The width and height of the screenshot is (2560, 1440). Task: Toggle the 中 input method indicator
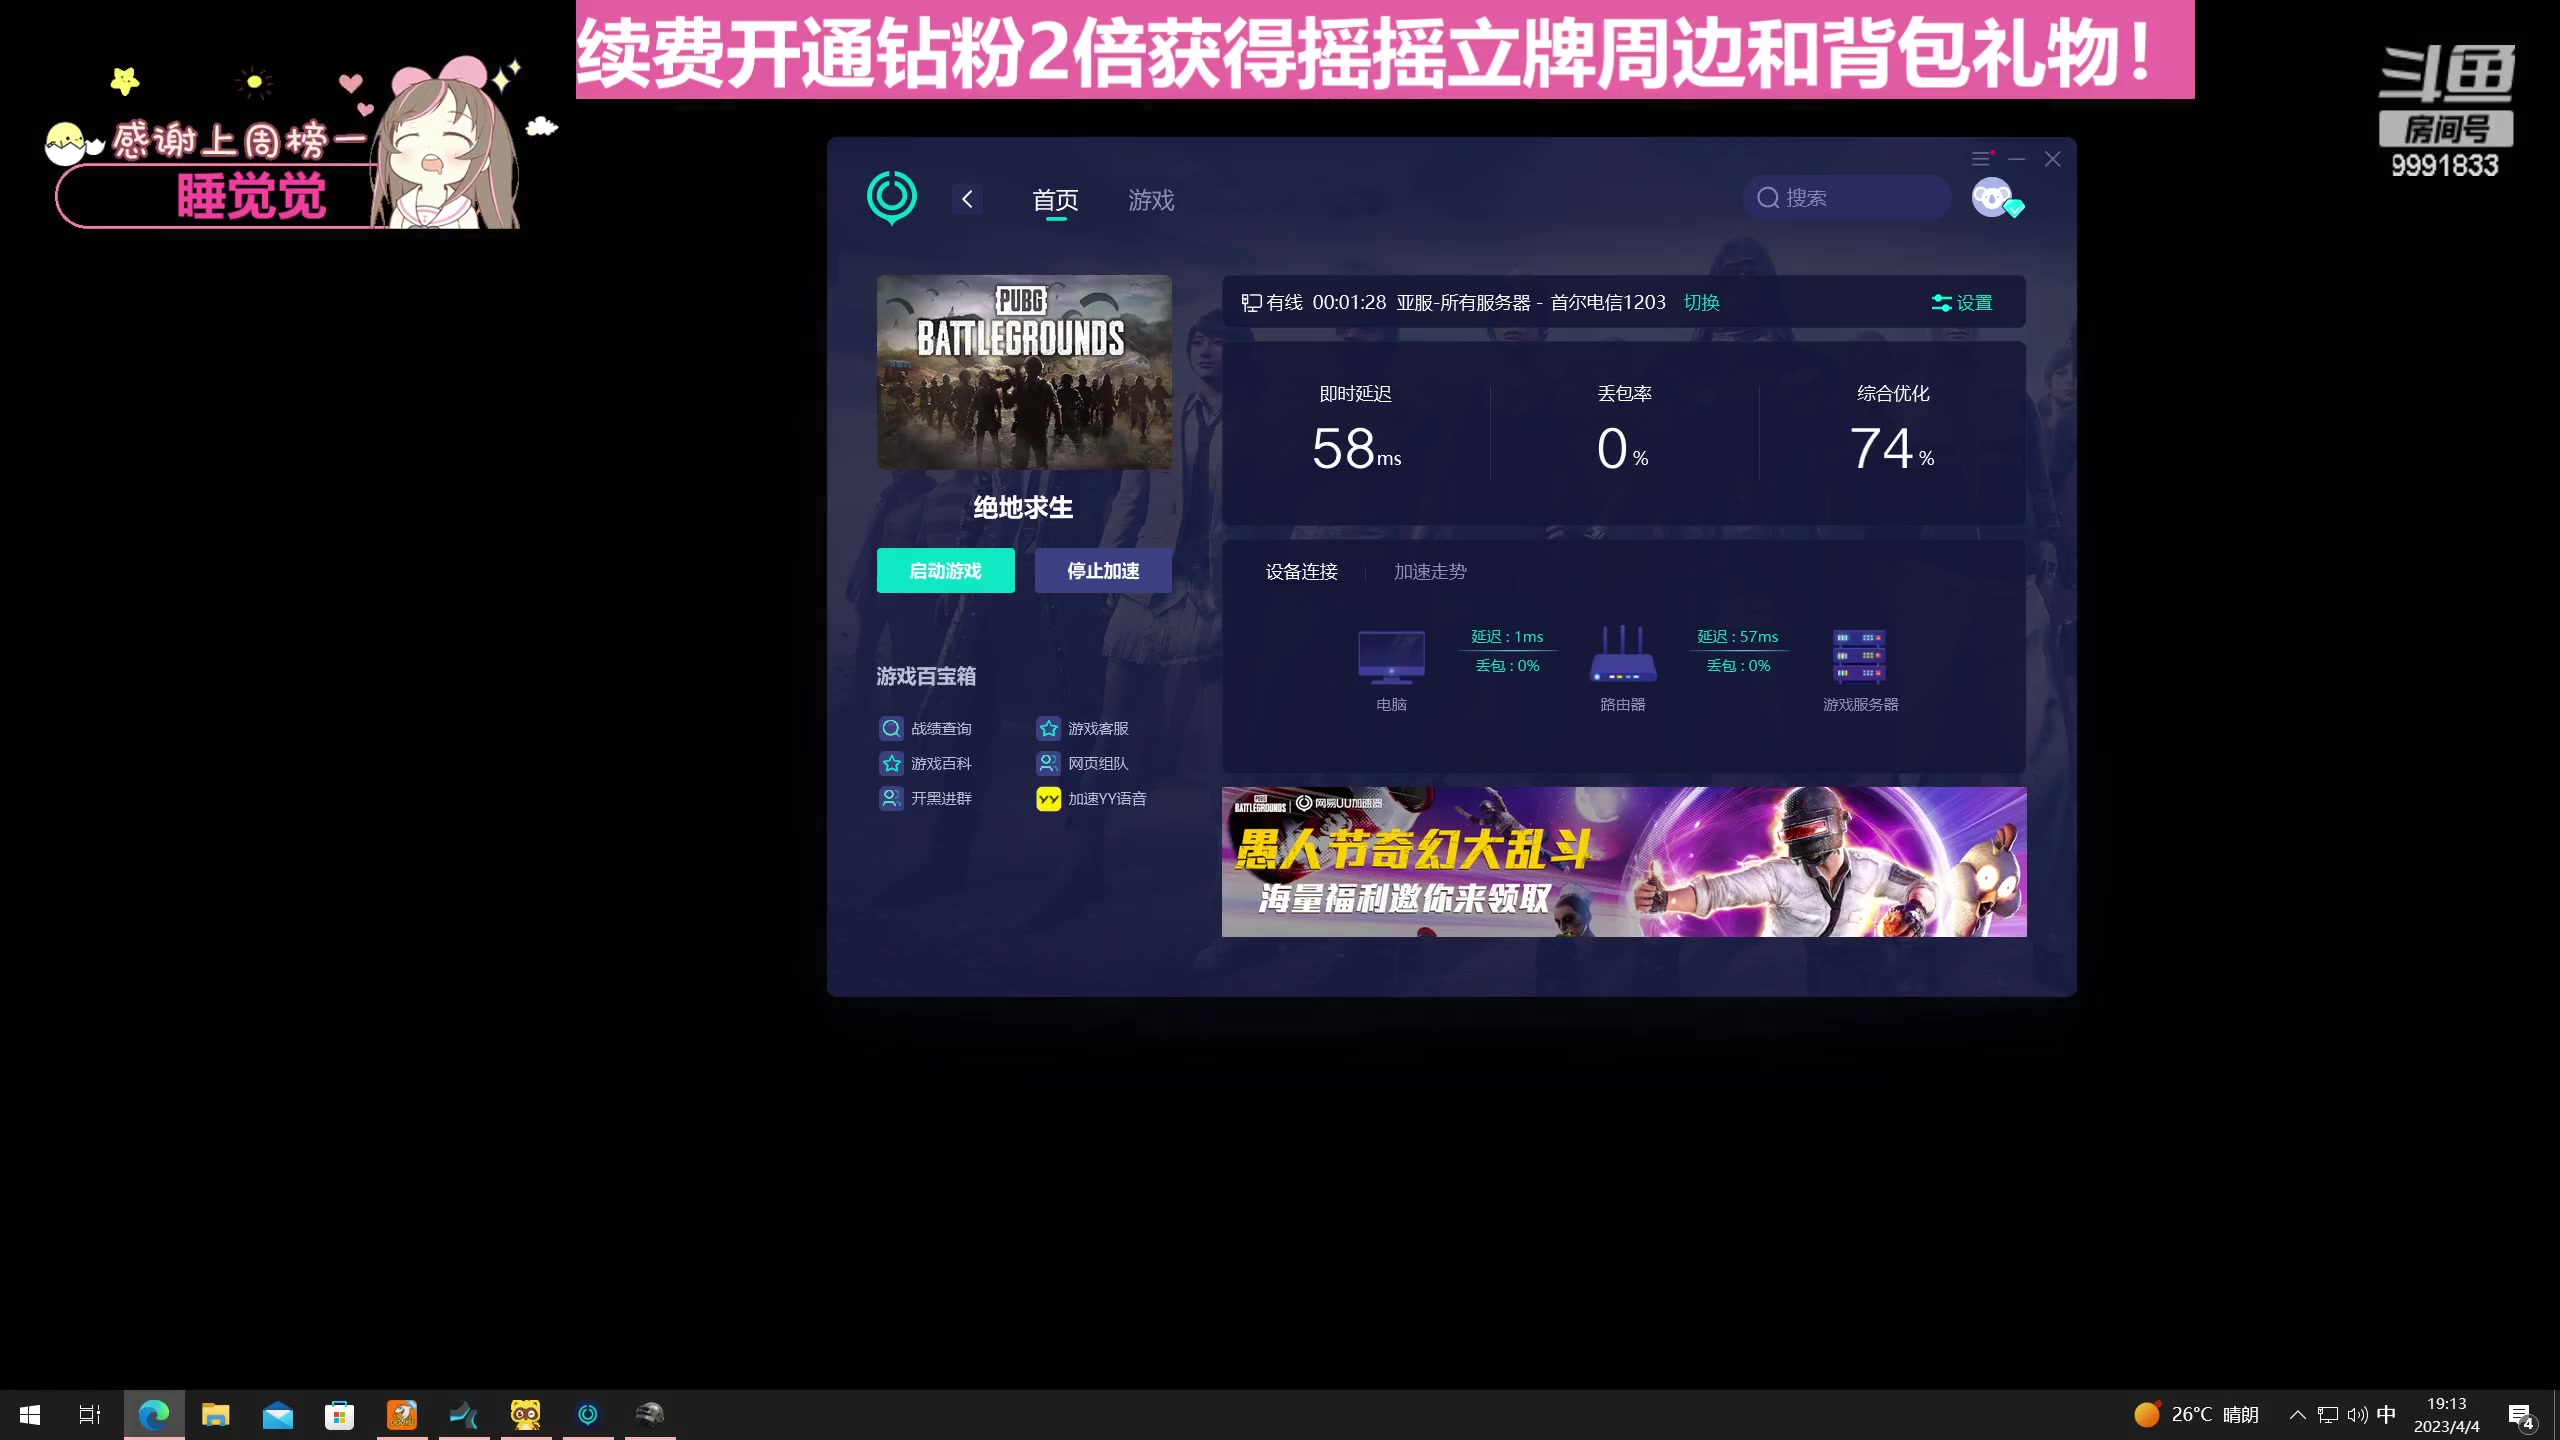point(2386,1415)
